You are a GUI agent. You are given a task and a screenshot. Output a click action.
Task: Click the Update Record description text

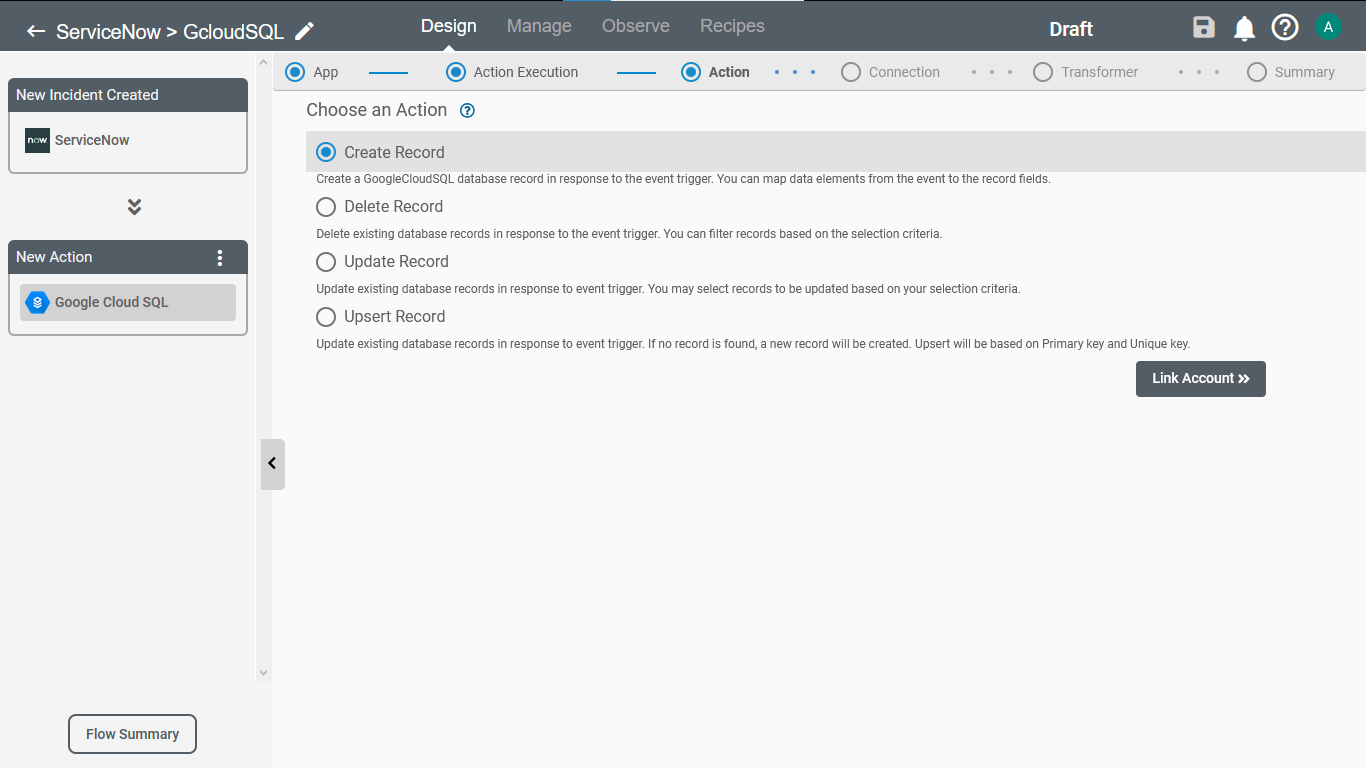tap(668, 289)
